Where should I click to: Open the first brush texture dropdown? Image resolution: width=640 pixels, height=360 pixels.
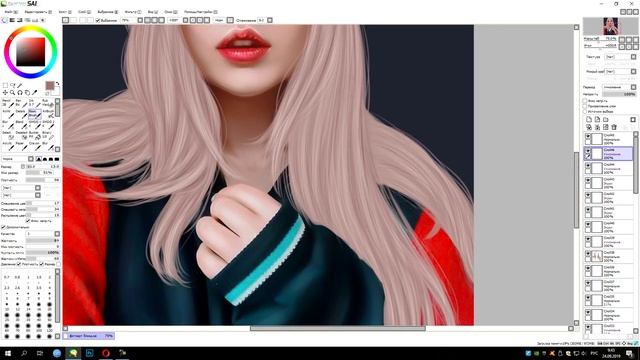pyautogui.click(x=21, y=188)
